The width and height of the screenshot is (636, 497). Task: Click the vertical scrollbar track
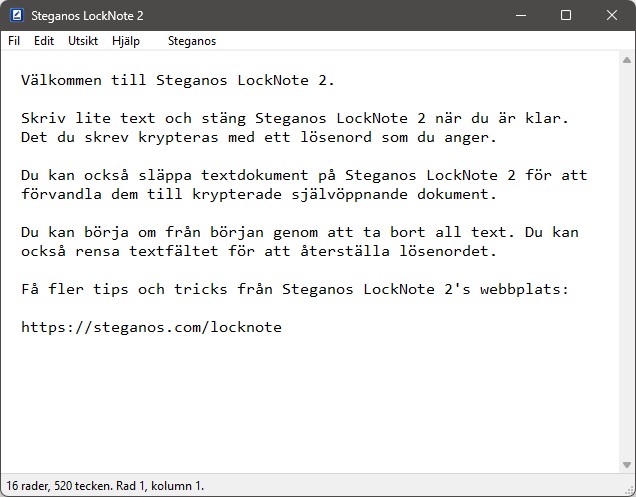[x=627, y=262]
